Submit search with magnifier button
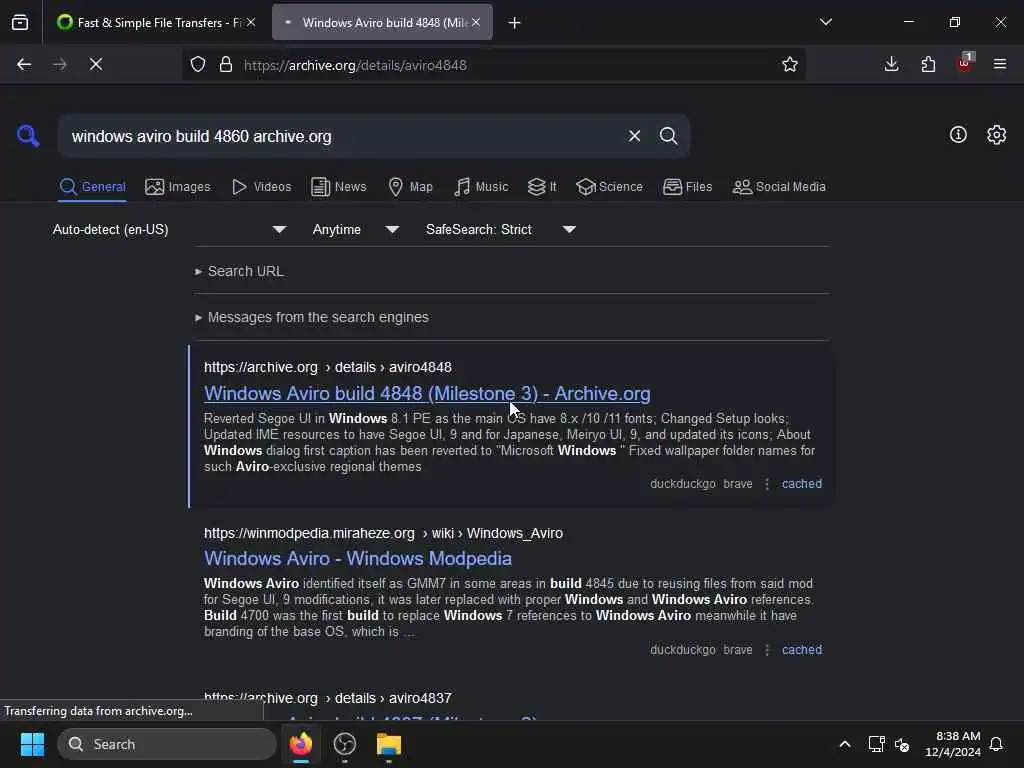 click(x=669, y=136)
